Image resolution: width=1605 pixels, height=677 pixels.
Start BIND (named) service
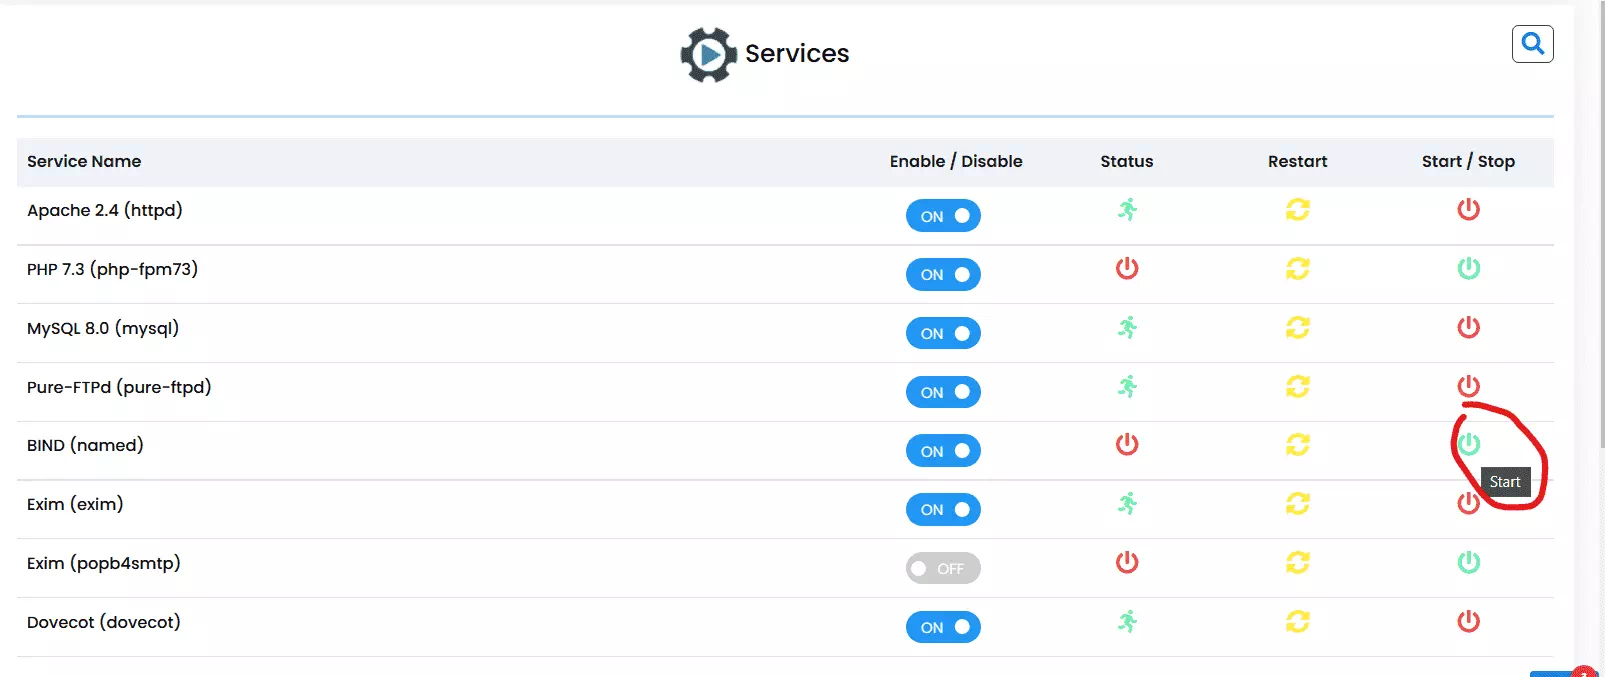coord(1468,444)
